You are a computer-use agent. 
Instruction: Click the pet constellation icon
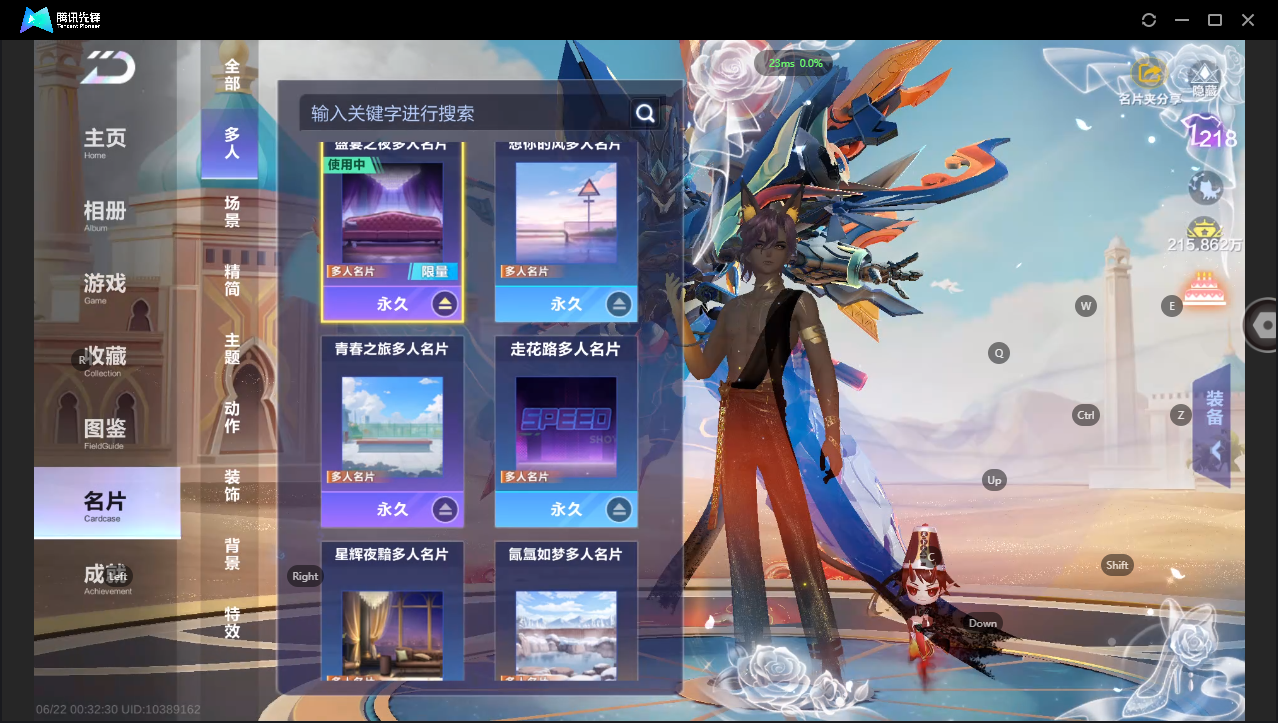point(1205,187)
